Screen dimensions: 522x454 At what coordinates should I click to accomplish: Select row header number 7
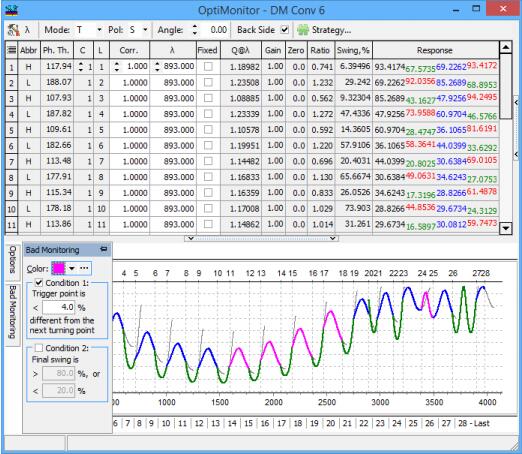12,162
